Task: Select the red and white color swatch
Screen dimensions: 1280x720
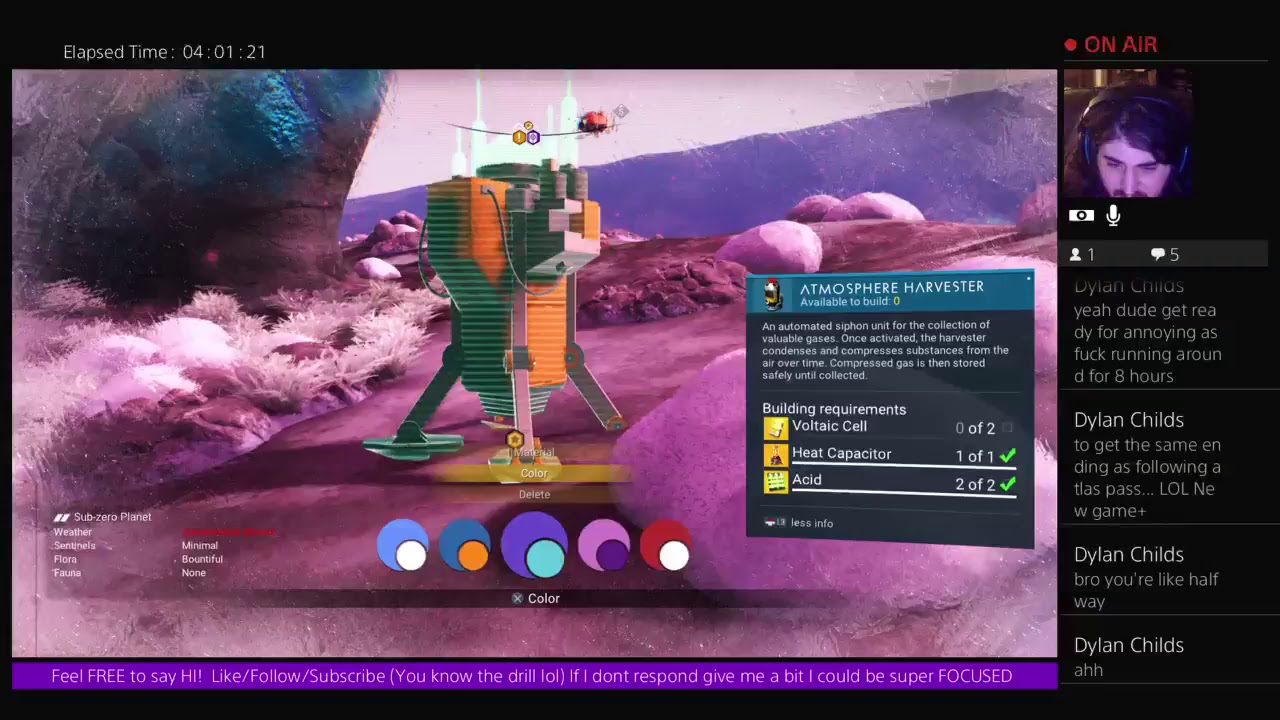Action: 666,546
